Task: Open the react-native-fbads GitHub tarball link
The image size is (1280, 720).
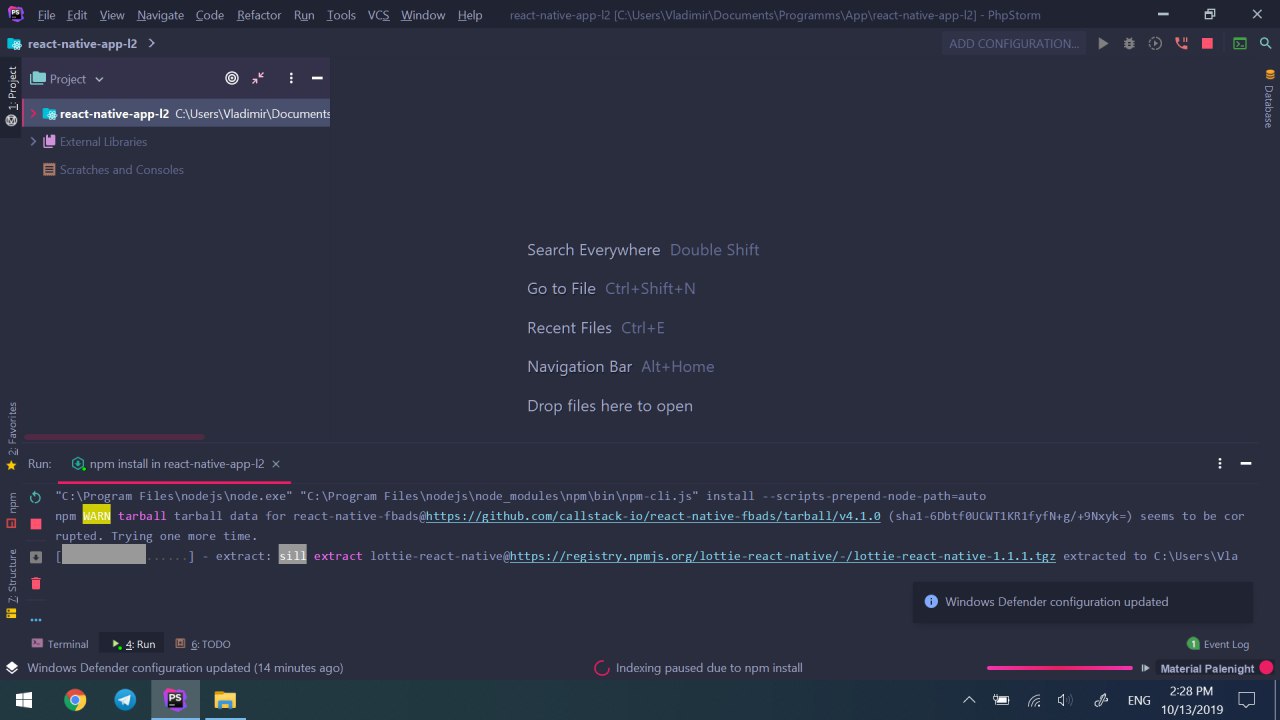Action: tap(654, 516)
